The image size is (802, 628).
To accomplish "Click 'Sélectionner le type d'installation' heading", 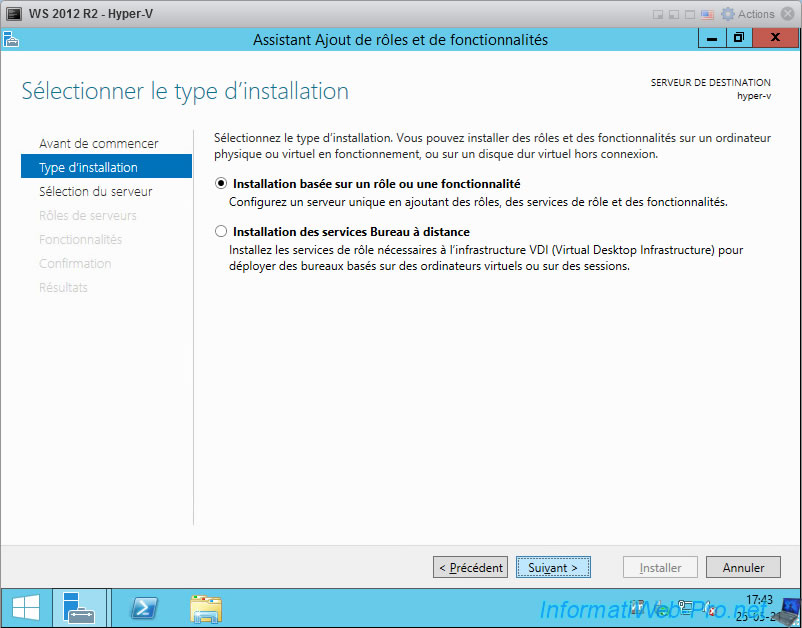I will tap(185, 91).
